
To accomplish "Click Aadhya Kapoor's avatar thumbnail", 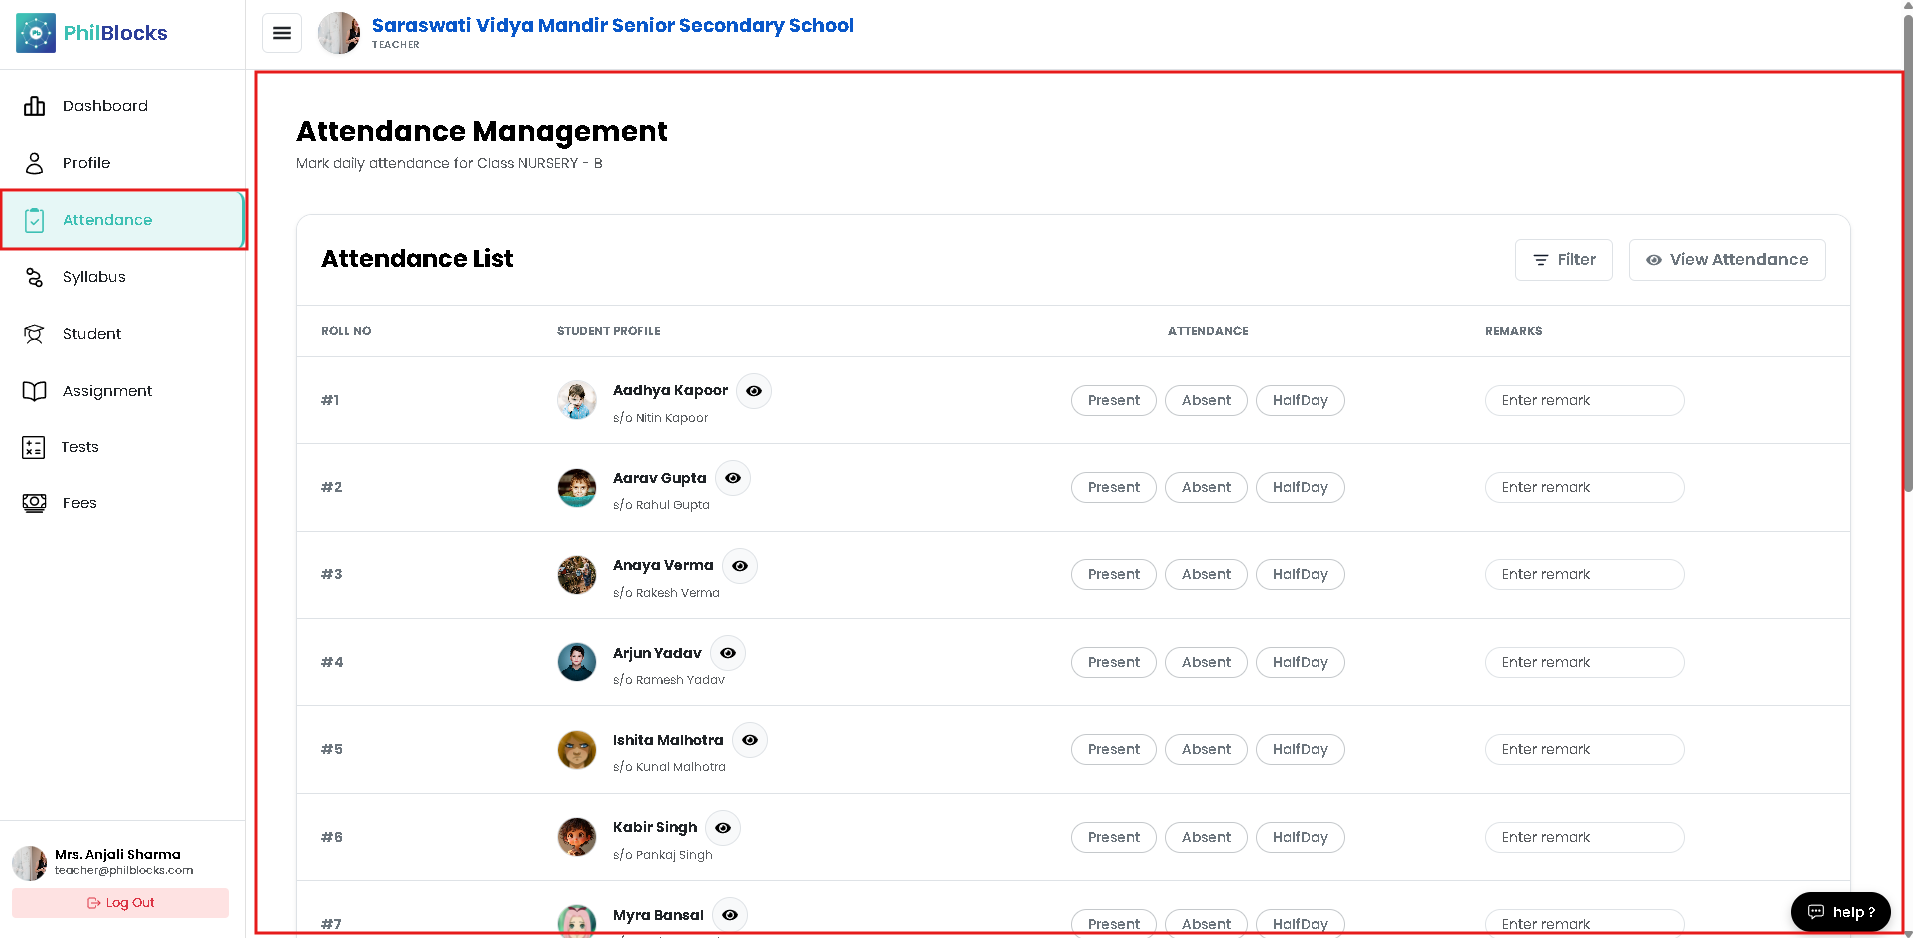I will 577,400.
